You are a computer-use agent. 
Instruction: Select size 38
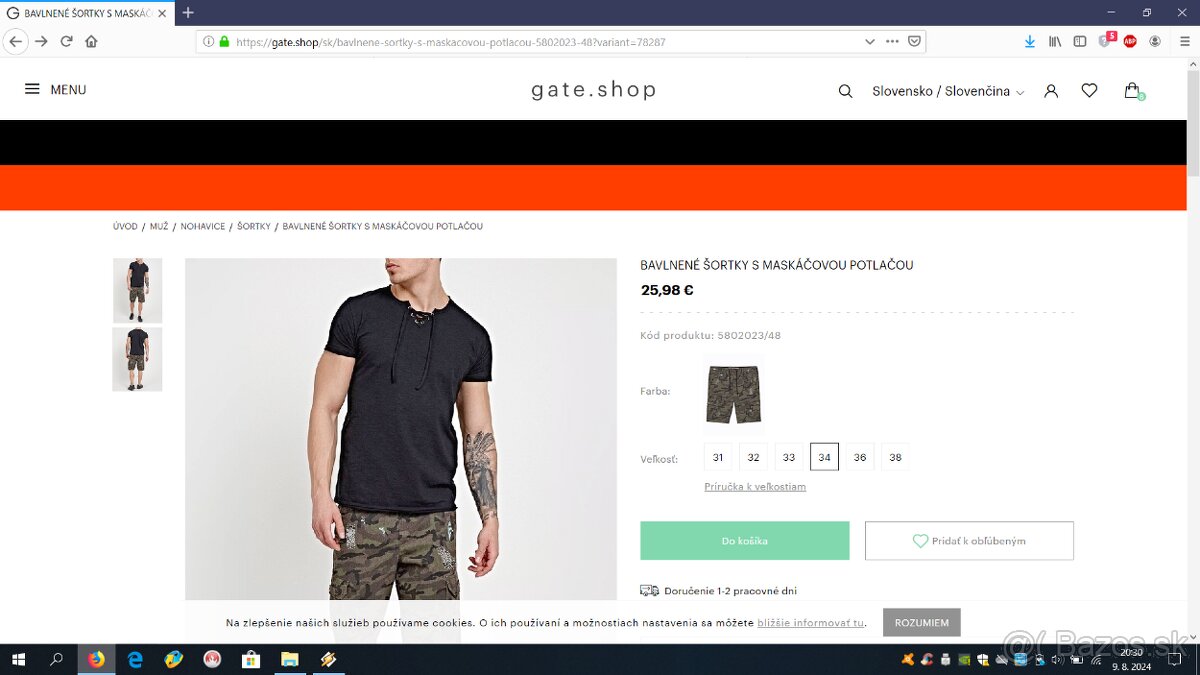click(895, 457)
